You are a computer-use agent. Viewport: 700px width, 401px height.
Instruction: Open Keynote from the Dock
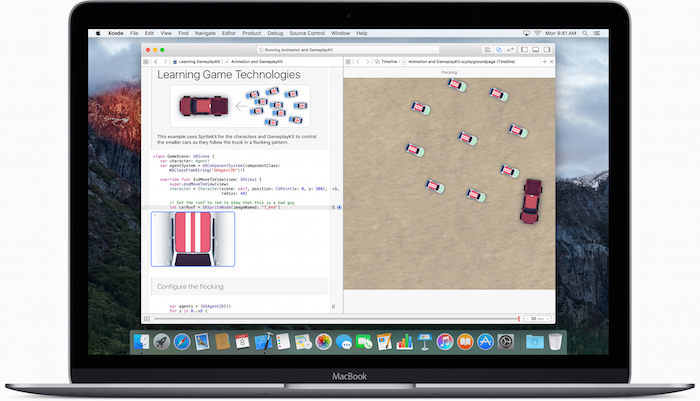pyautogui.click(x=425, y=343)
